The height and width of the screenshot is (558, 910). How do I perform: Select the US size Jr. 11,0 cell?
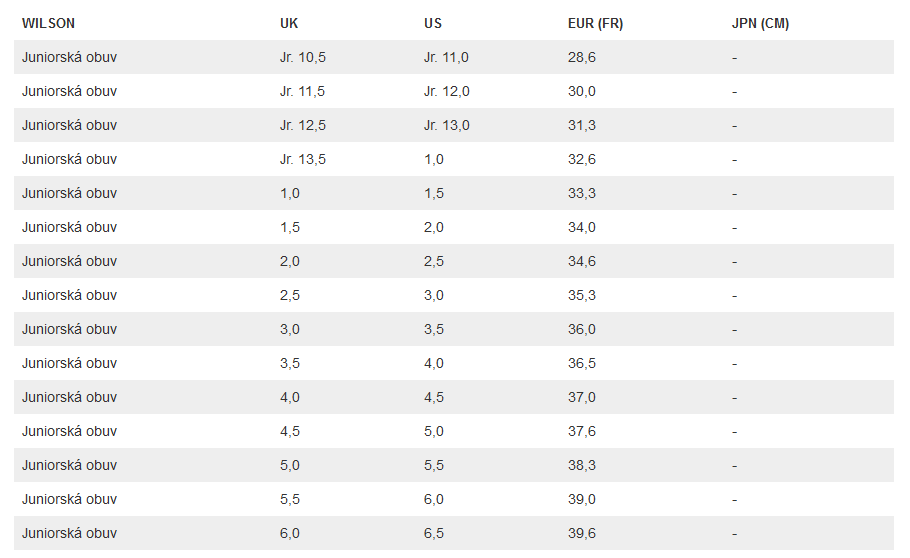tap(446, 58)
